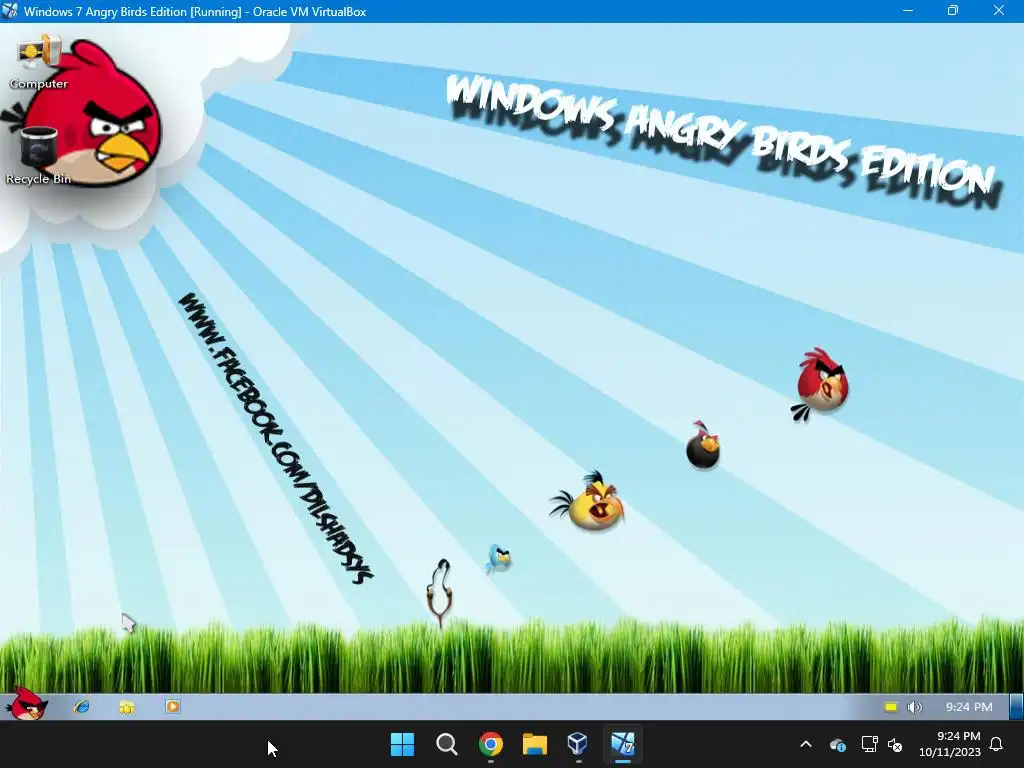This screenshot has width=1024, height=768.
Task: Select the running Windows 7 VM taskbar icon
Action: point(622,744)
